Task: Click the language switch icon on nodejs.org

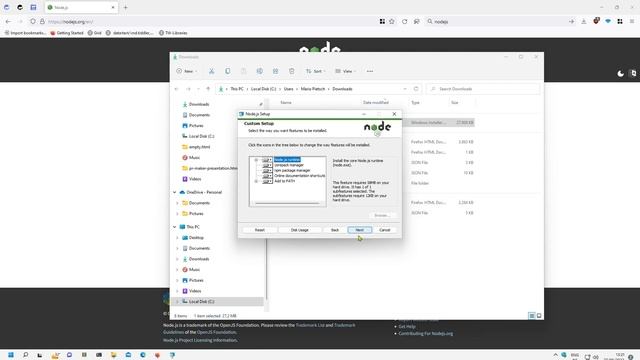Action: 633,73
